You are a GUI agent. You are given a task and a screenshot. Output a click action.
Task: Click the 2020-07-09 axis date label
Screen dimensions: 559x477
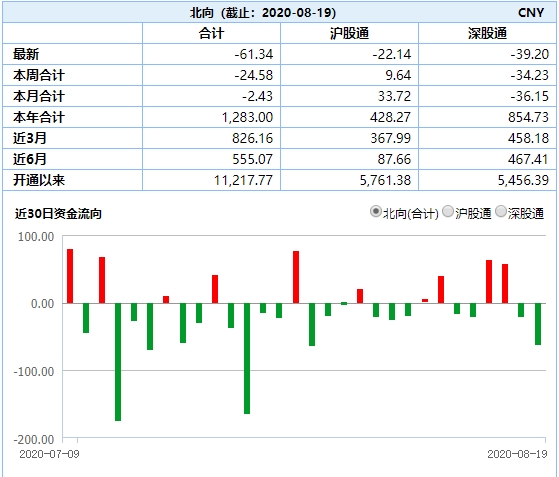tap(49, 454)
